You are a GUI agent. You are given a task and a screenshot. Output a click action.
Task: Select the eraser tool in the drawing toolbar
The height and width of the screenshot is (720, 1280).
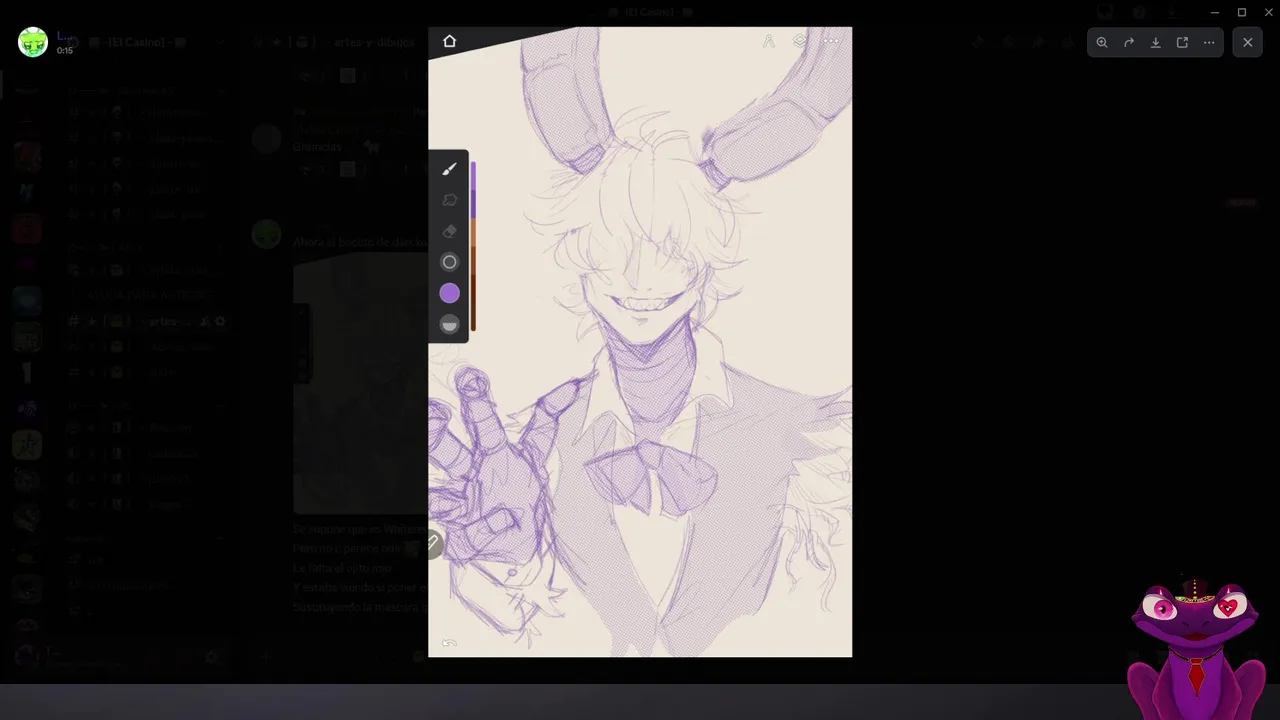449,231
